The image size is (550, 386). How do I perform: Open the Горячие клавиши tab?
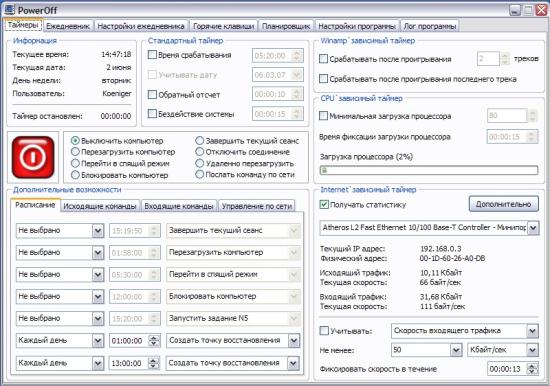223,26
